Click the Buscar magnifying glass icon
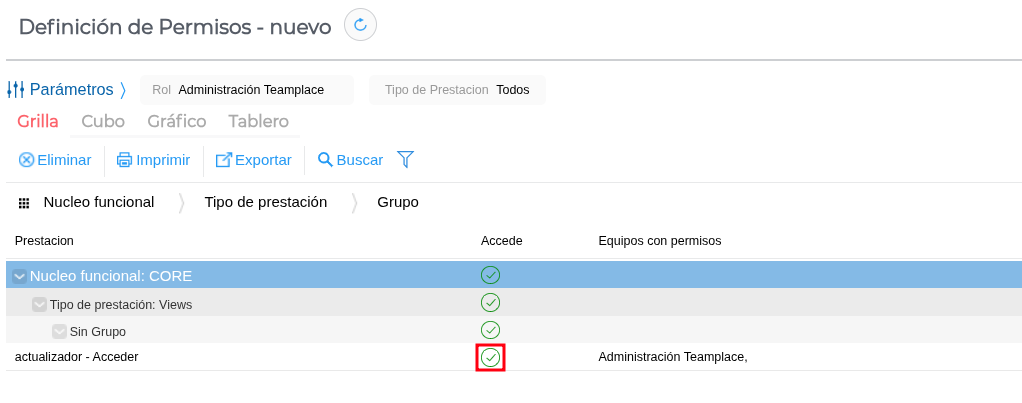 (325, 159)
